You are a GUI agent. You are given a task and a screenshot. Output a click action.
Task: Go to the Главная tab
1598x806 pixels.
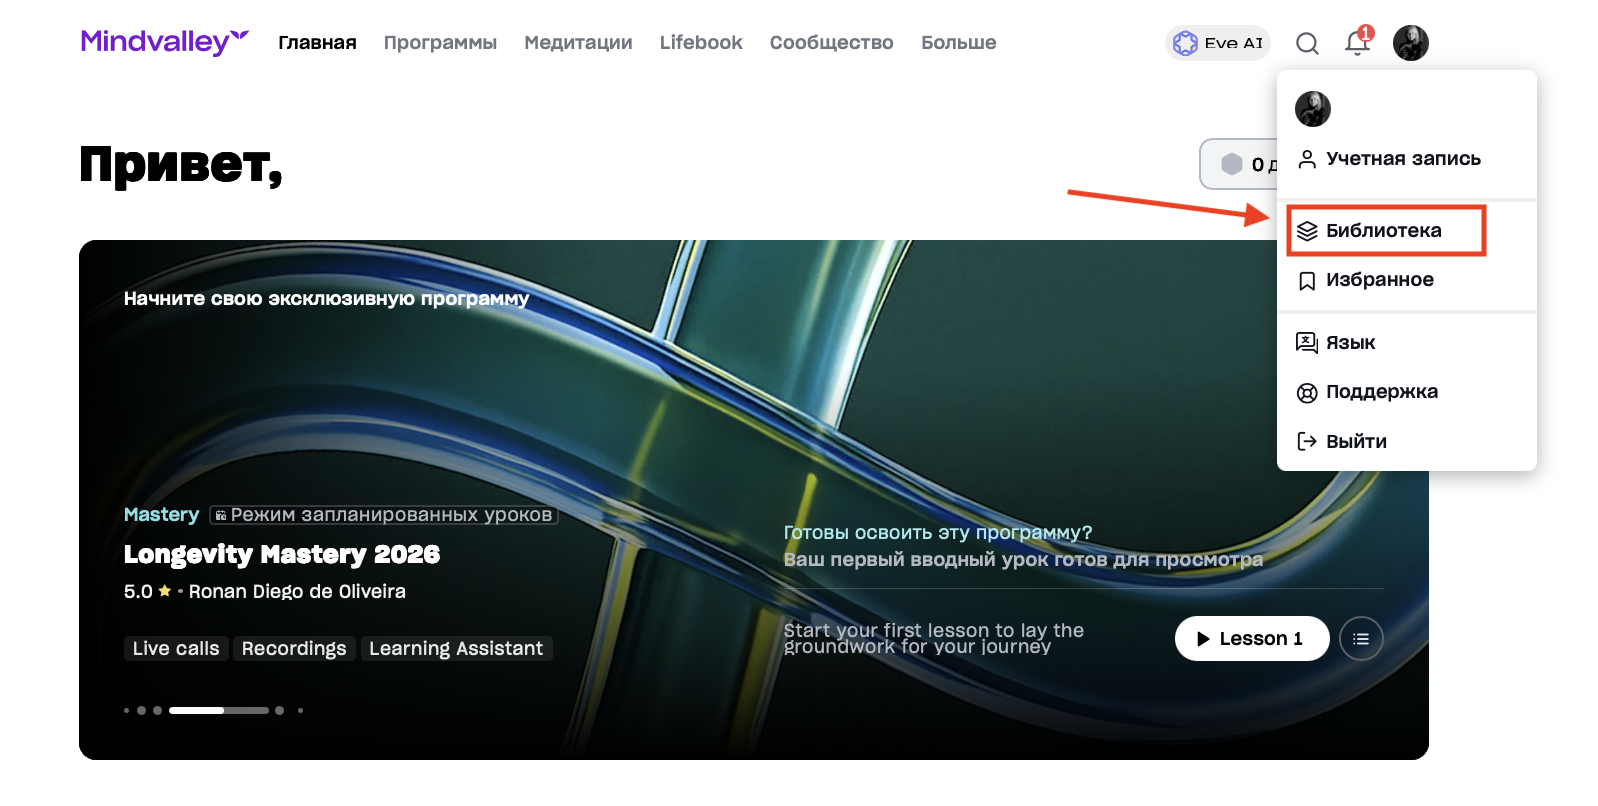pyautogui.click(x=317, y=43)
